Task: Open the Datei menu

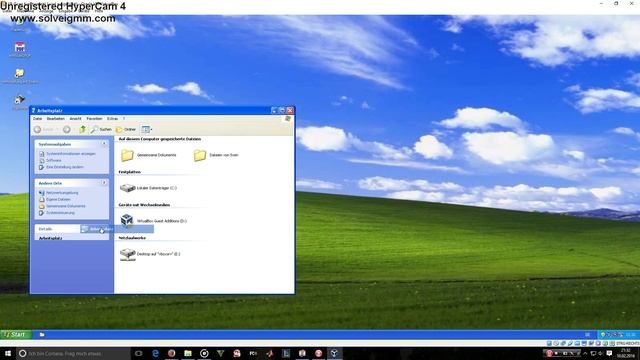Action: 38,119
